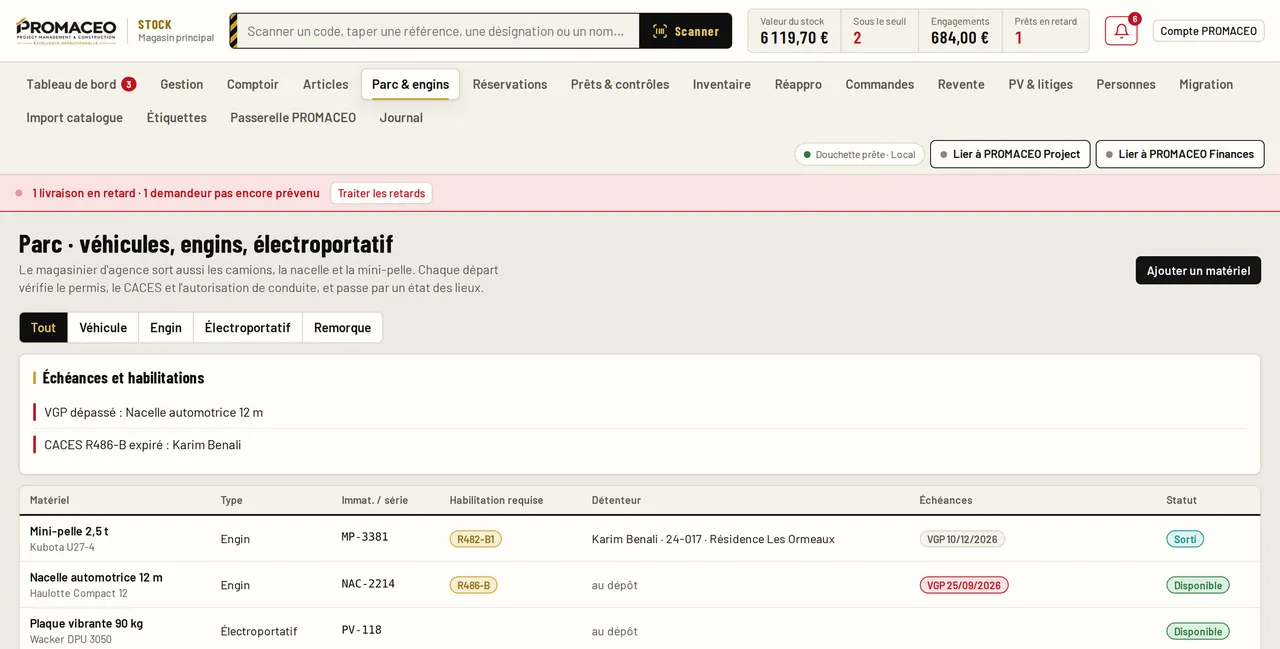Screen dimensions: 1280x649
Task: Open the Commandes tab
Action: 880,84
